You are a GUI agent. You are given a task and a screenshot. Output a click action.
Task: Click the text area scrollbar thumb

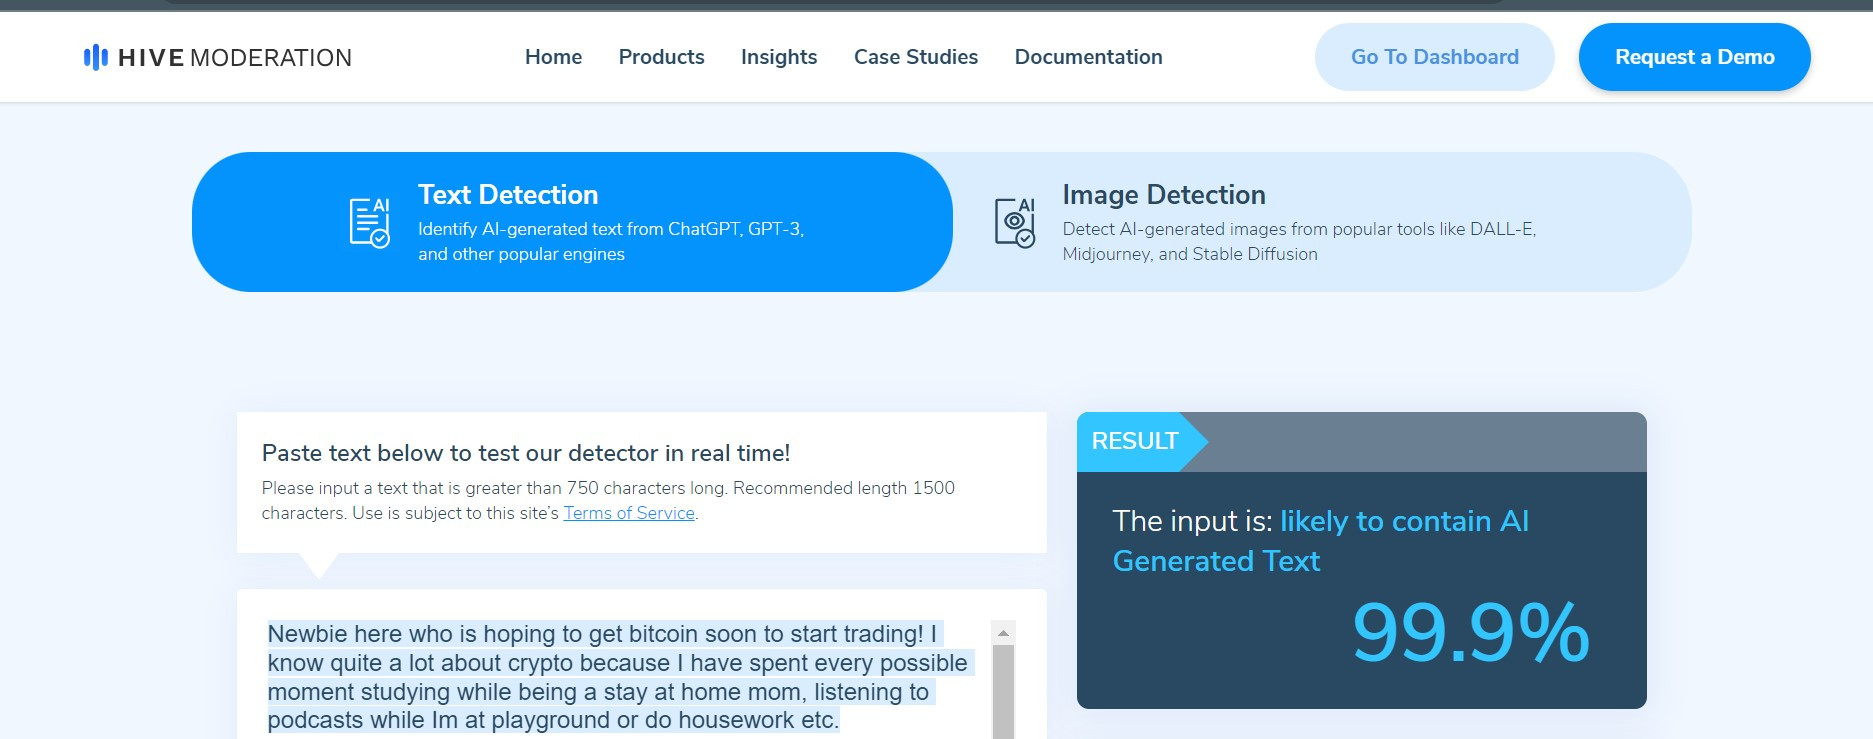[x=1003, y=692]
